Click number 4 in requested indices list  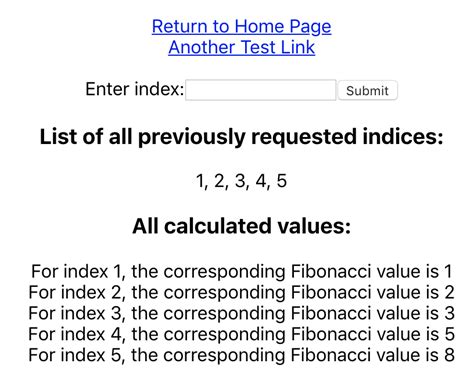point(261,181)
